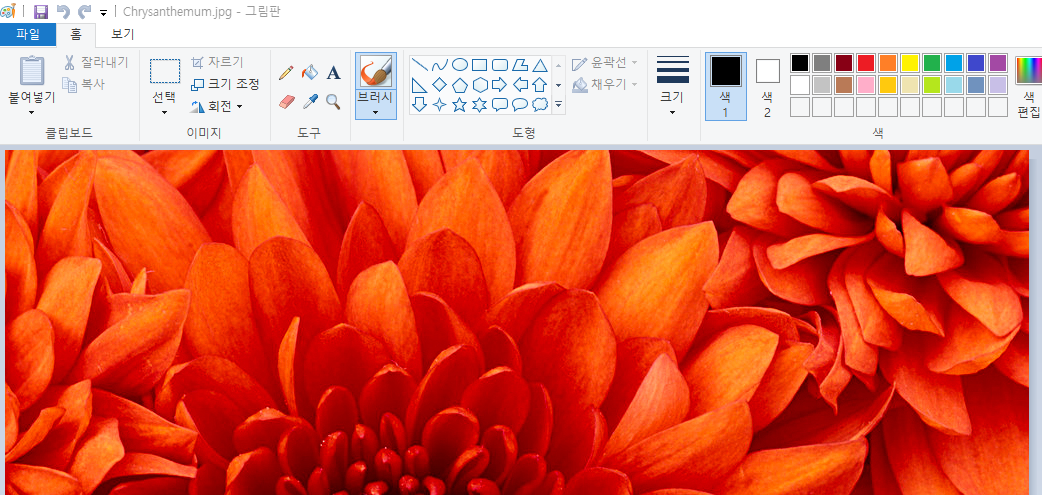Select the Diamond shape

[x=439, y=85]
